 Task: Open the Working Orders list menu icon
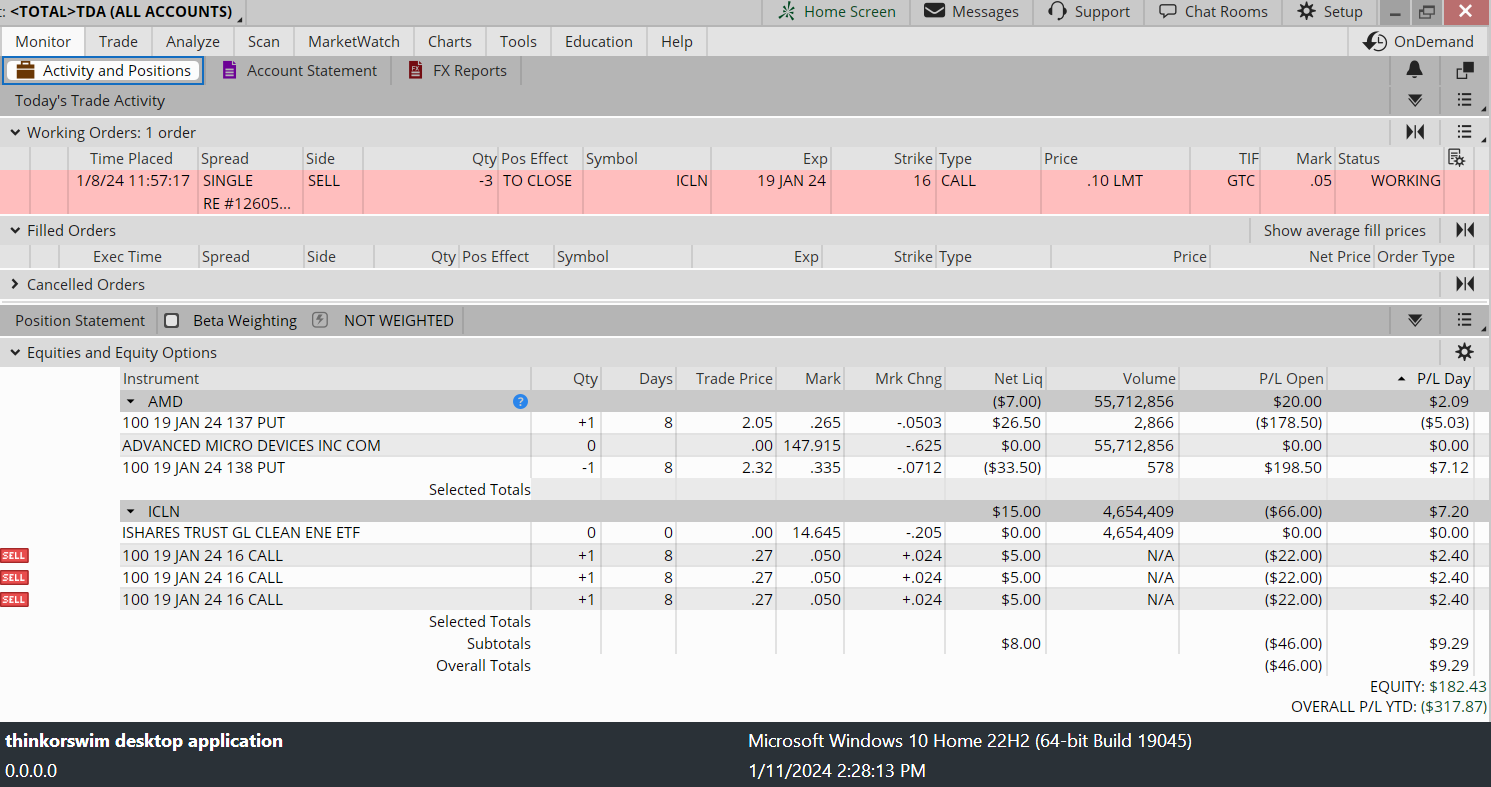[1465, 132]
